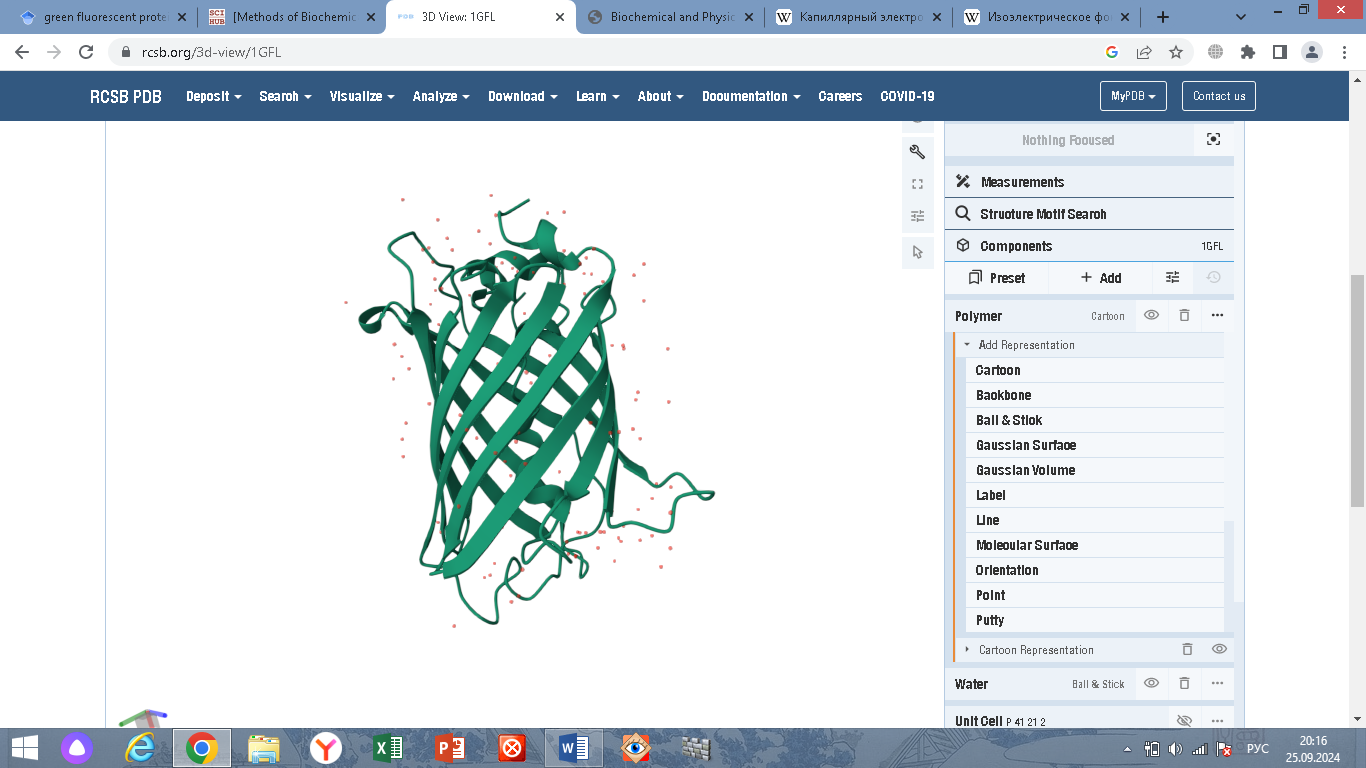
Task: Open the wrench settings tool in viewer
Action: [x=917, y=152]
